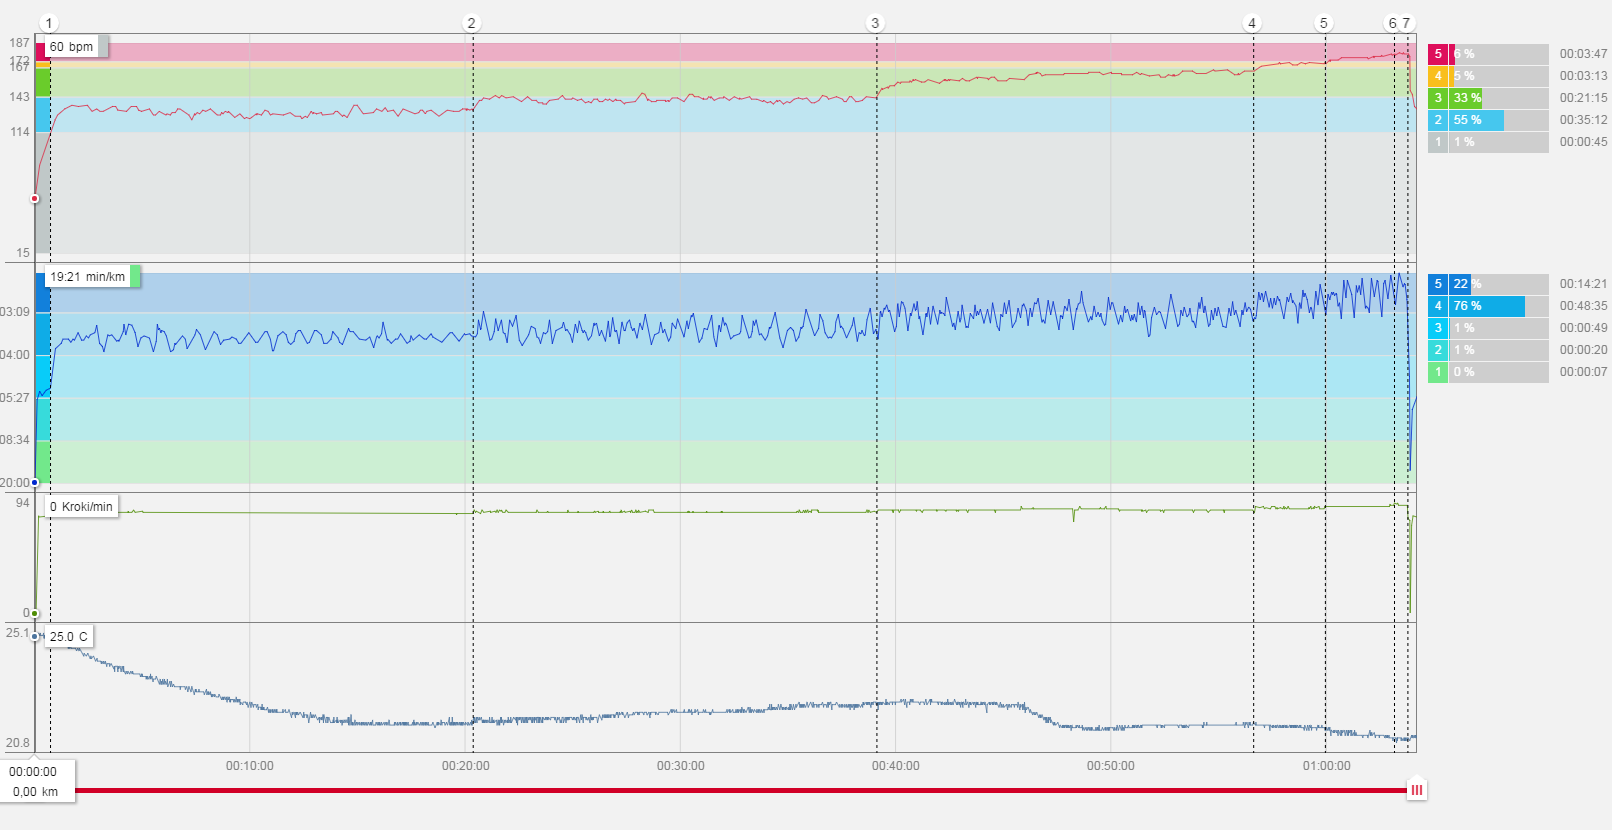
Task: Click the yellow heart rate zone 4 swatch
Action: coord(1438,76)
